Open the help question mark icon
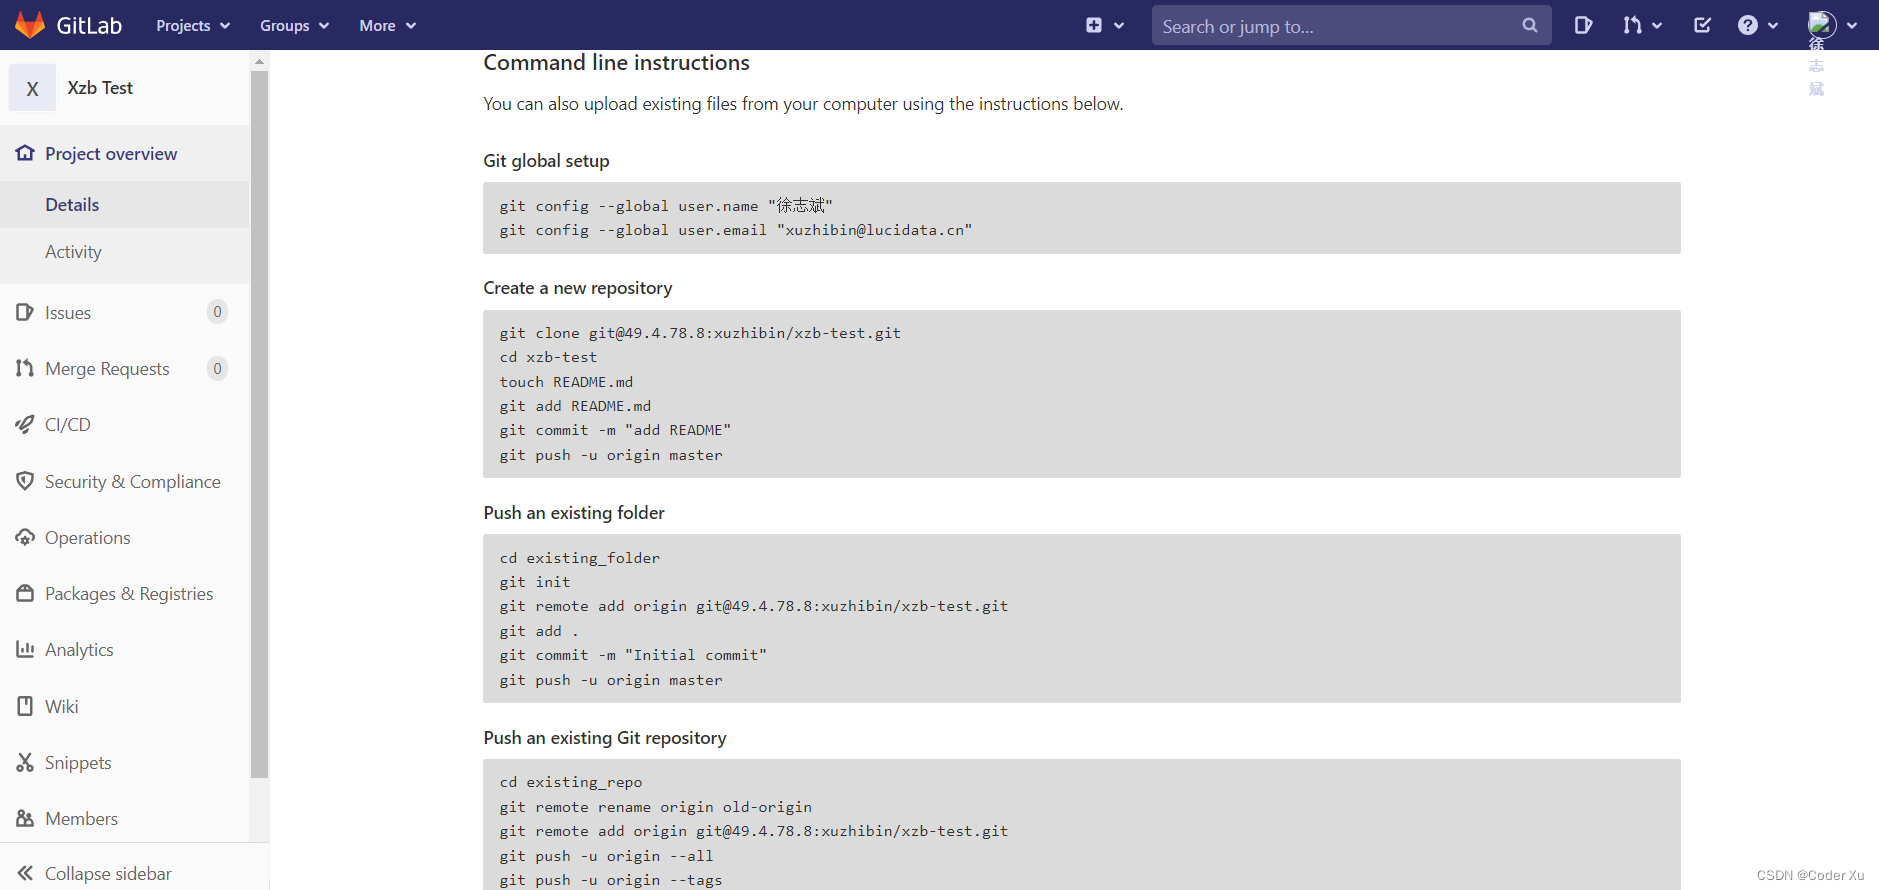The image size is (1879, 890). pyautogui.click(x=1748, y=25)
